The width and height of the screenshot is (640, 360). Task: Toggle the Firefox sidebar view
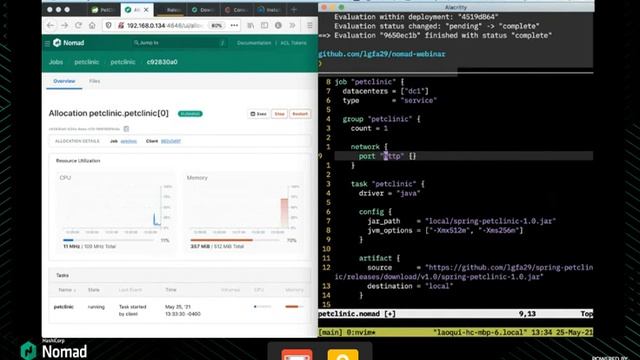click(264, 25)
